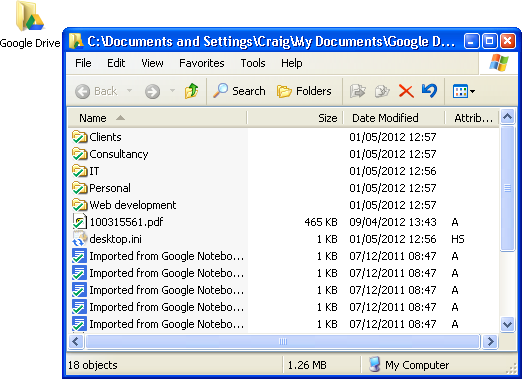Click the date 09/04/2012 13:43
This screenshot has height=379, width=522.
point(393,222)
